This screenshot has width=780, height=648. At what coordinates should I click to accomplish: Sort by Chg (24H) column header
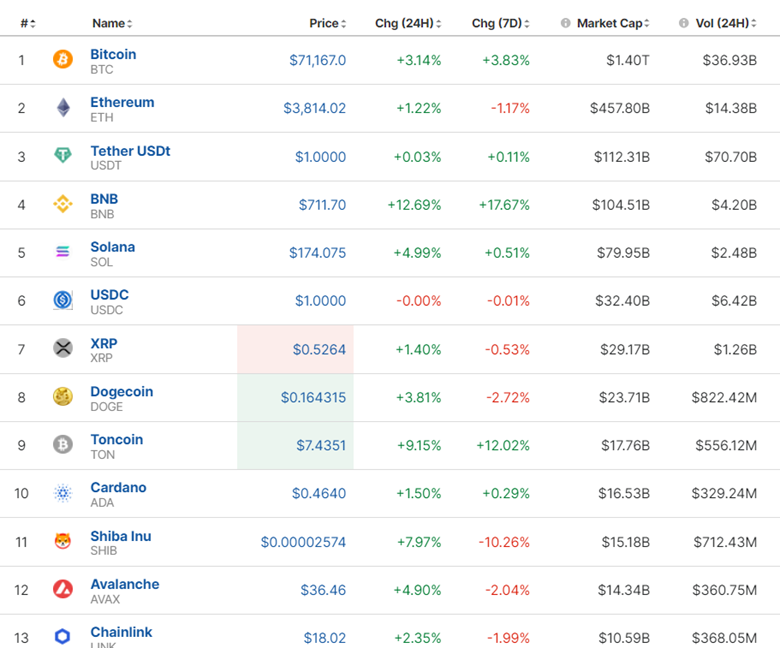click(406, 23)
